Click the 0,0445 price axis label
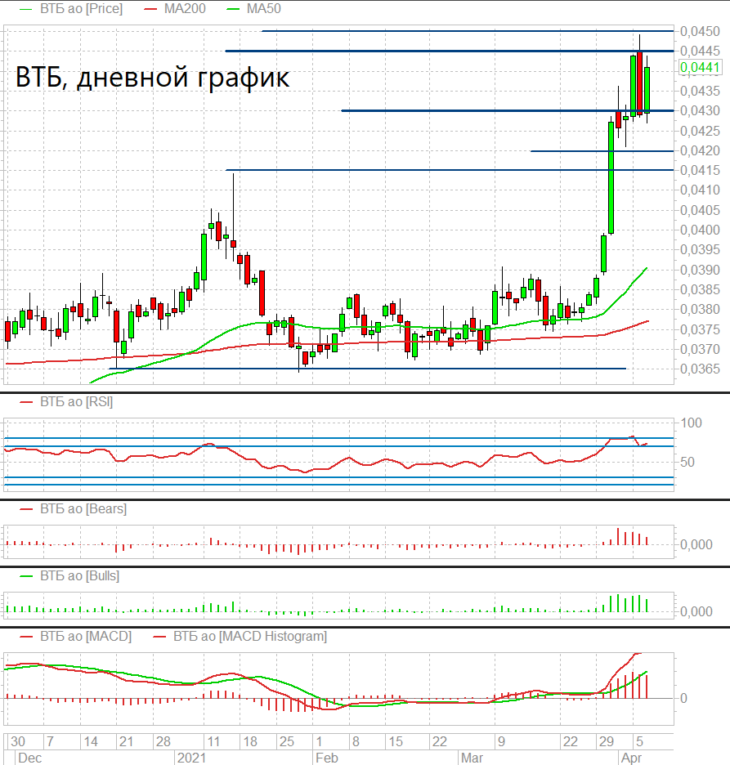The height and width of the screenshot is (765, 730). [x=700, y=51]
